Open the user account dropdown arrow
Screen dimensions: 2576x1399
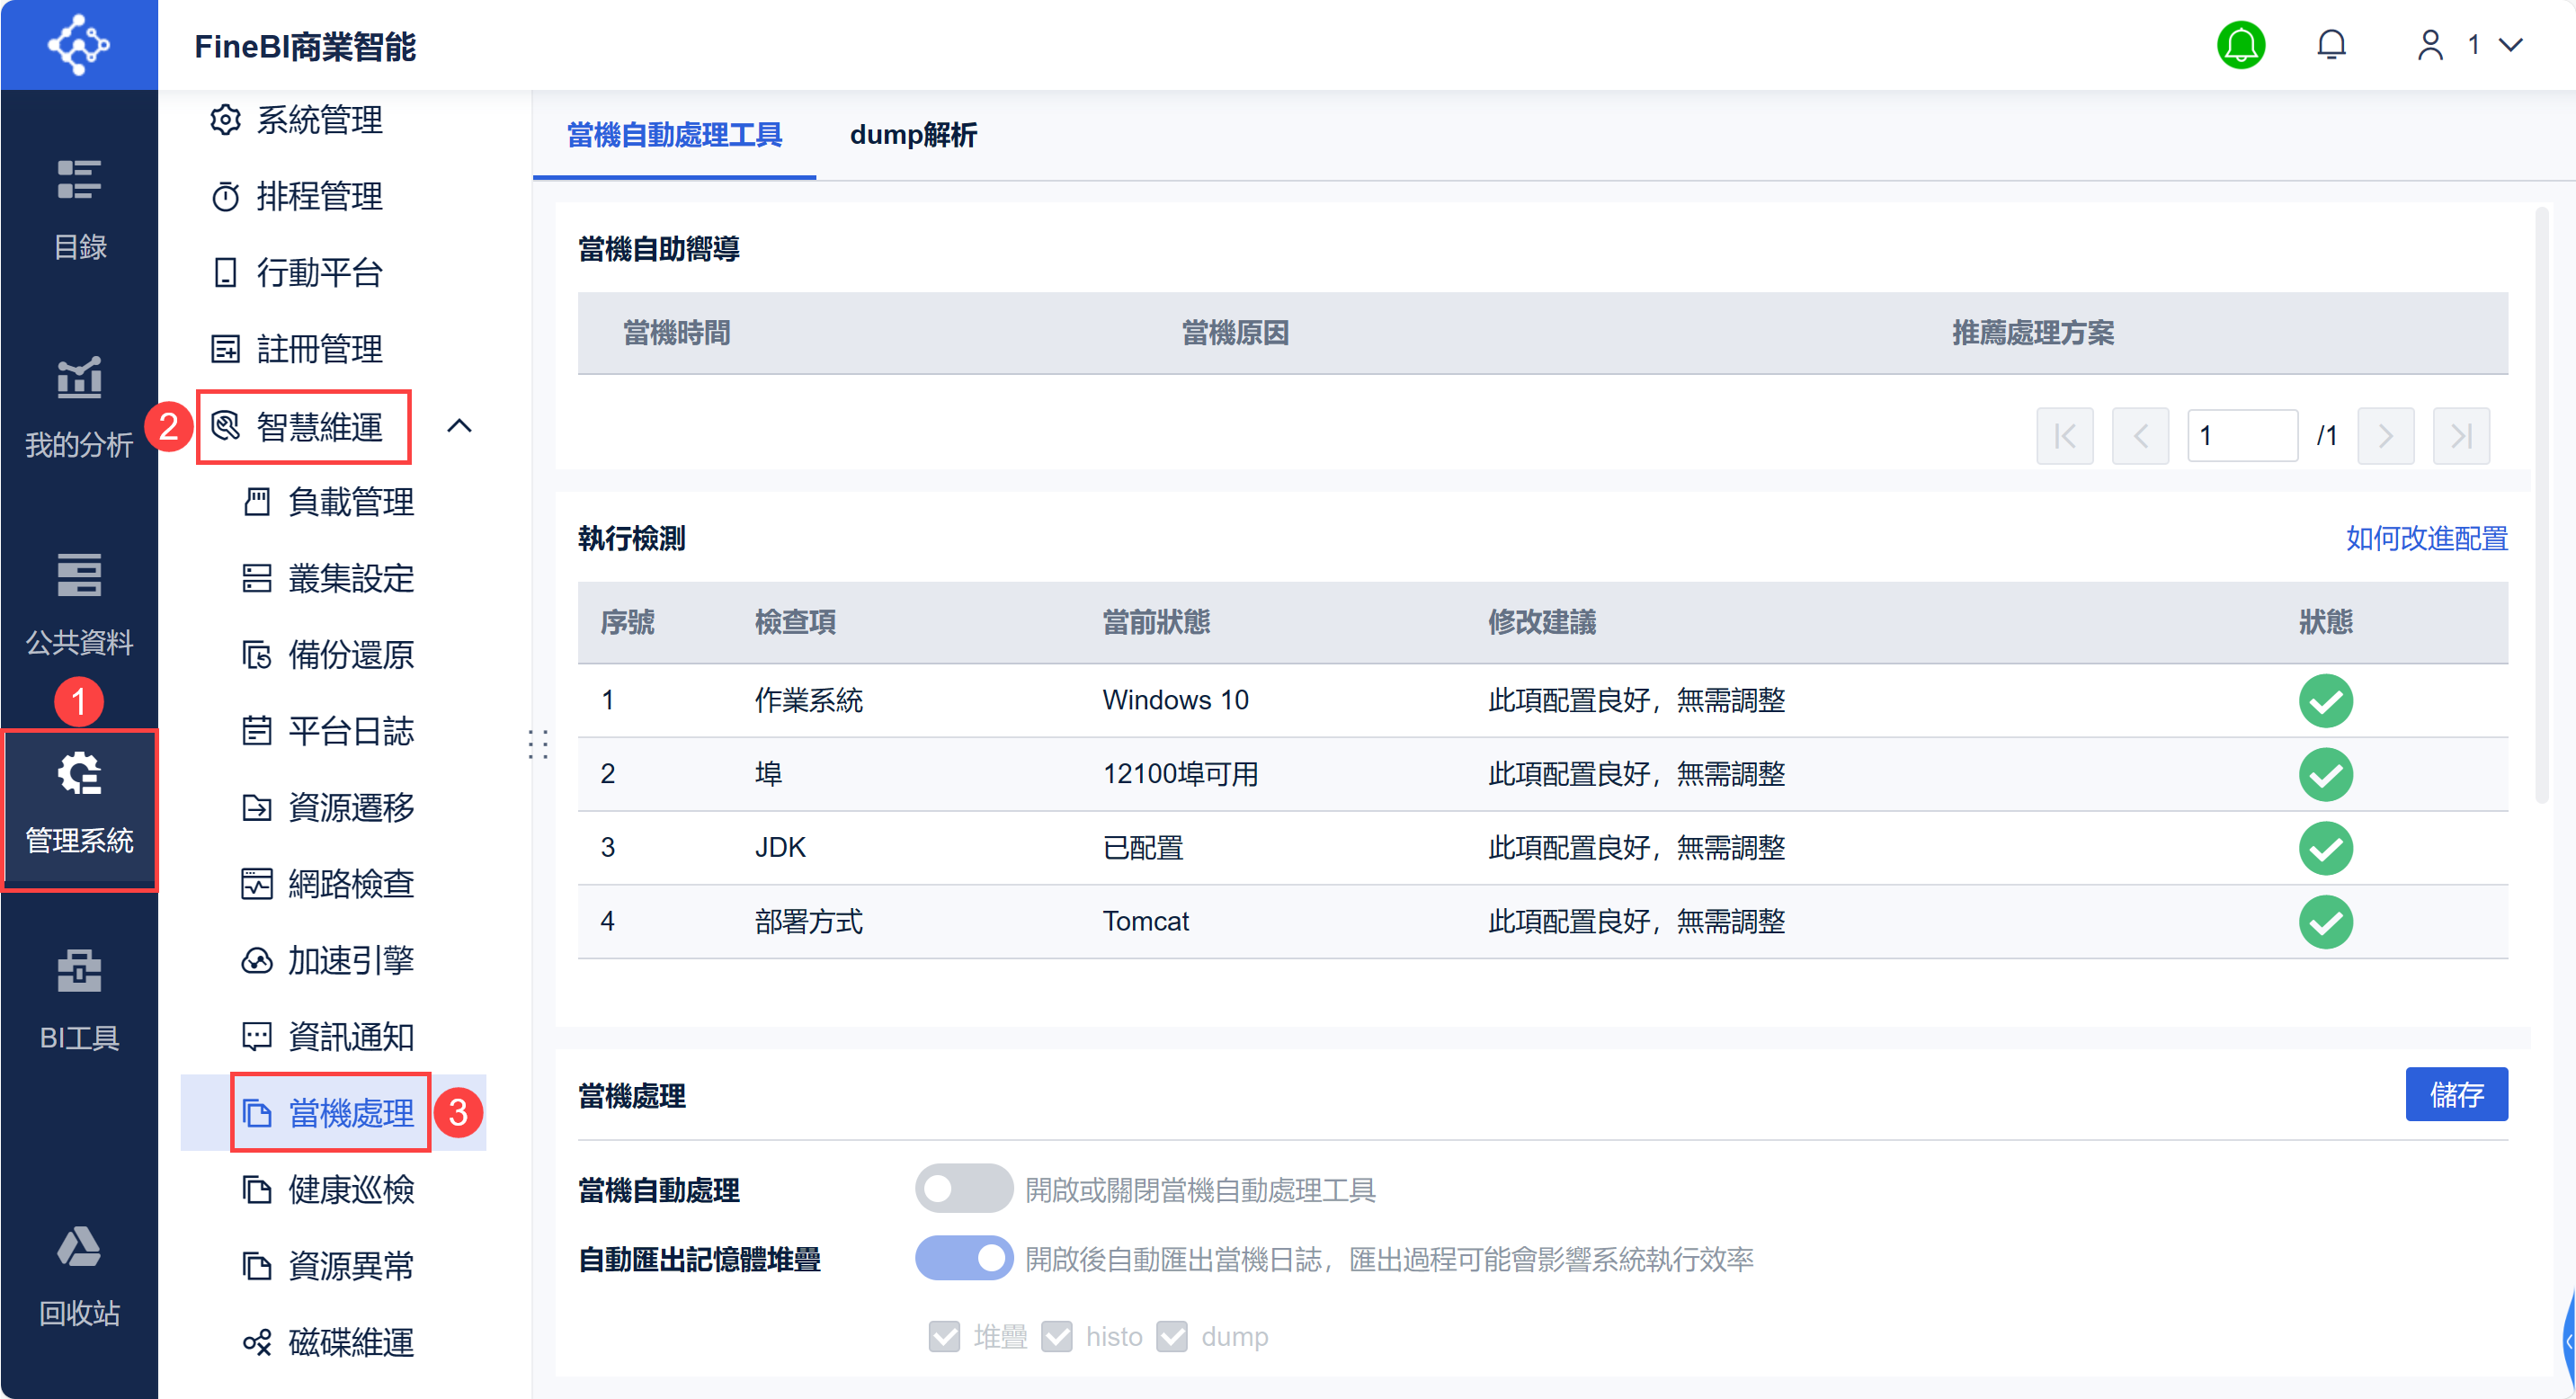pos(2510,45)
